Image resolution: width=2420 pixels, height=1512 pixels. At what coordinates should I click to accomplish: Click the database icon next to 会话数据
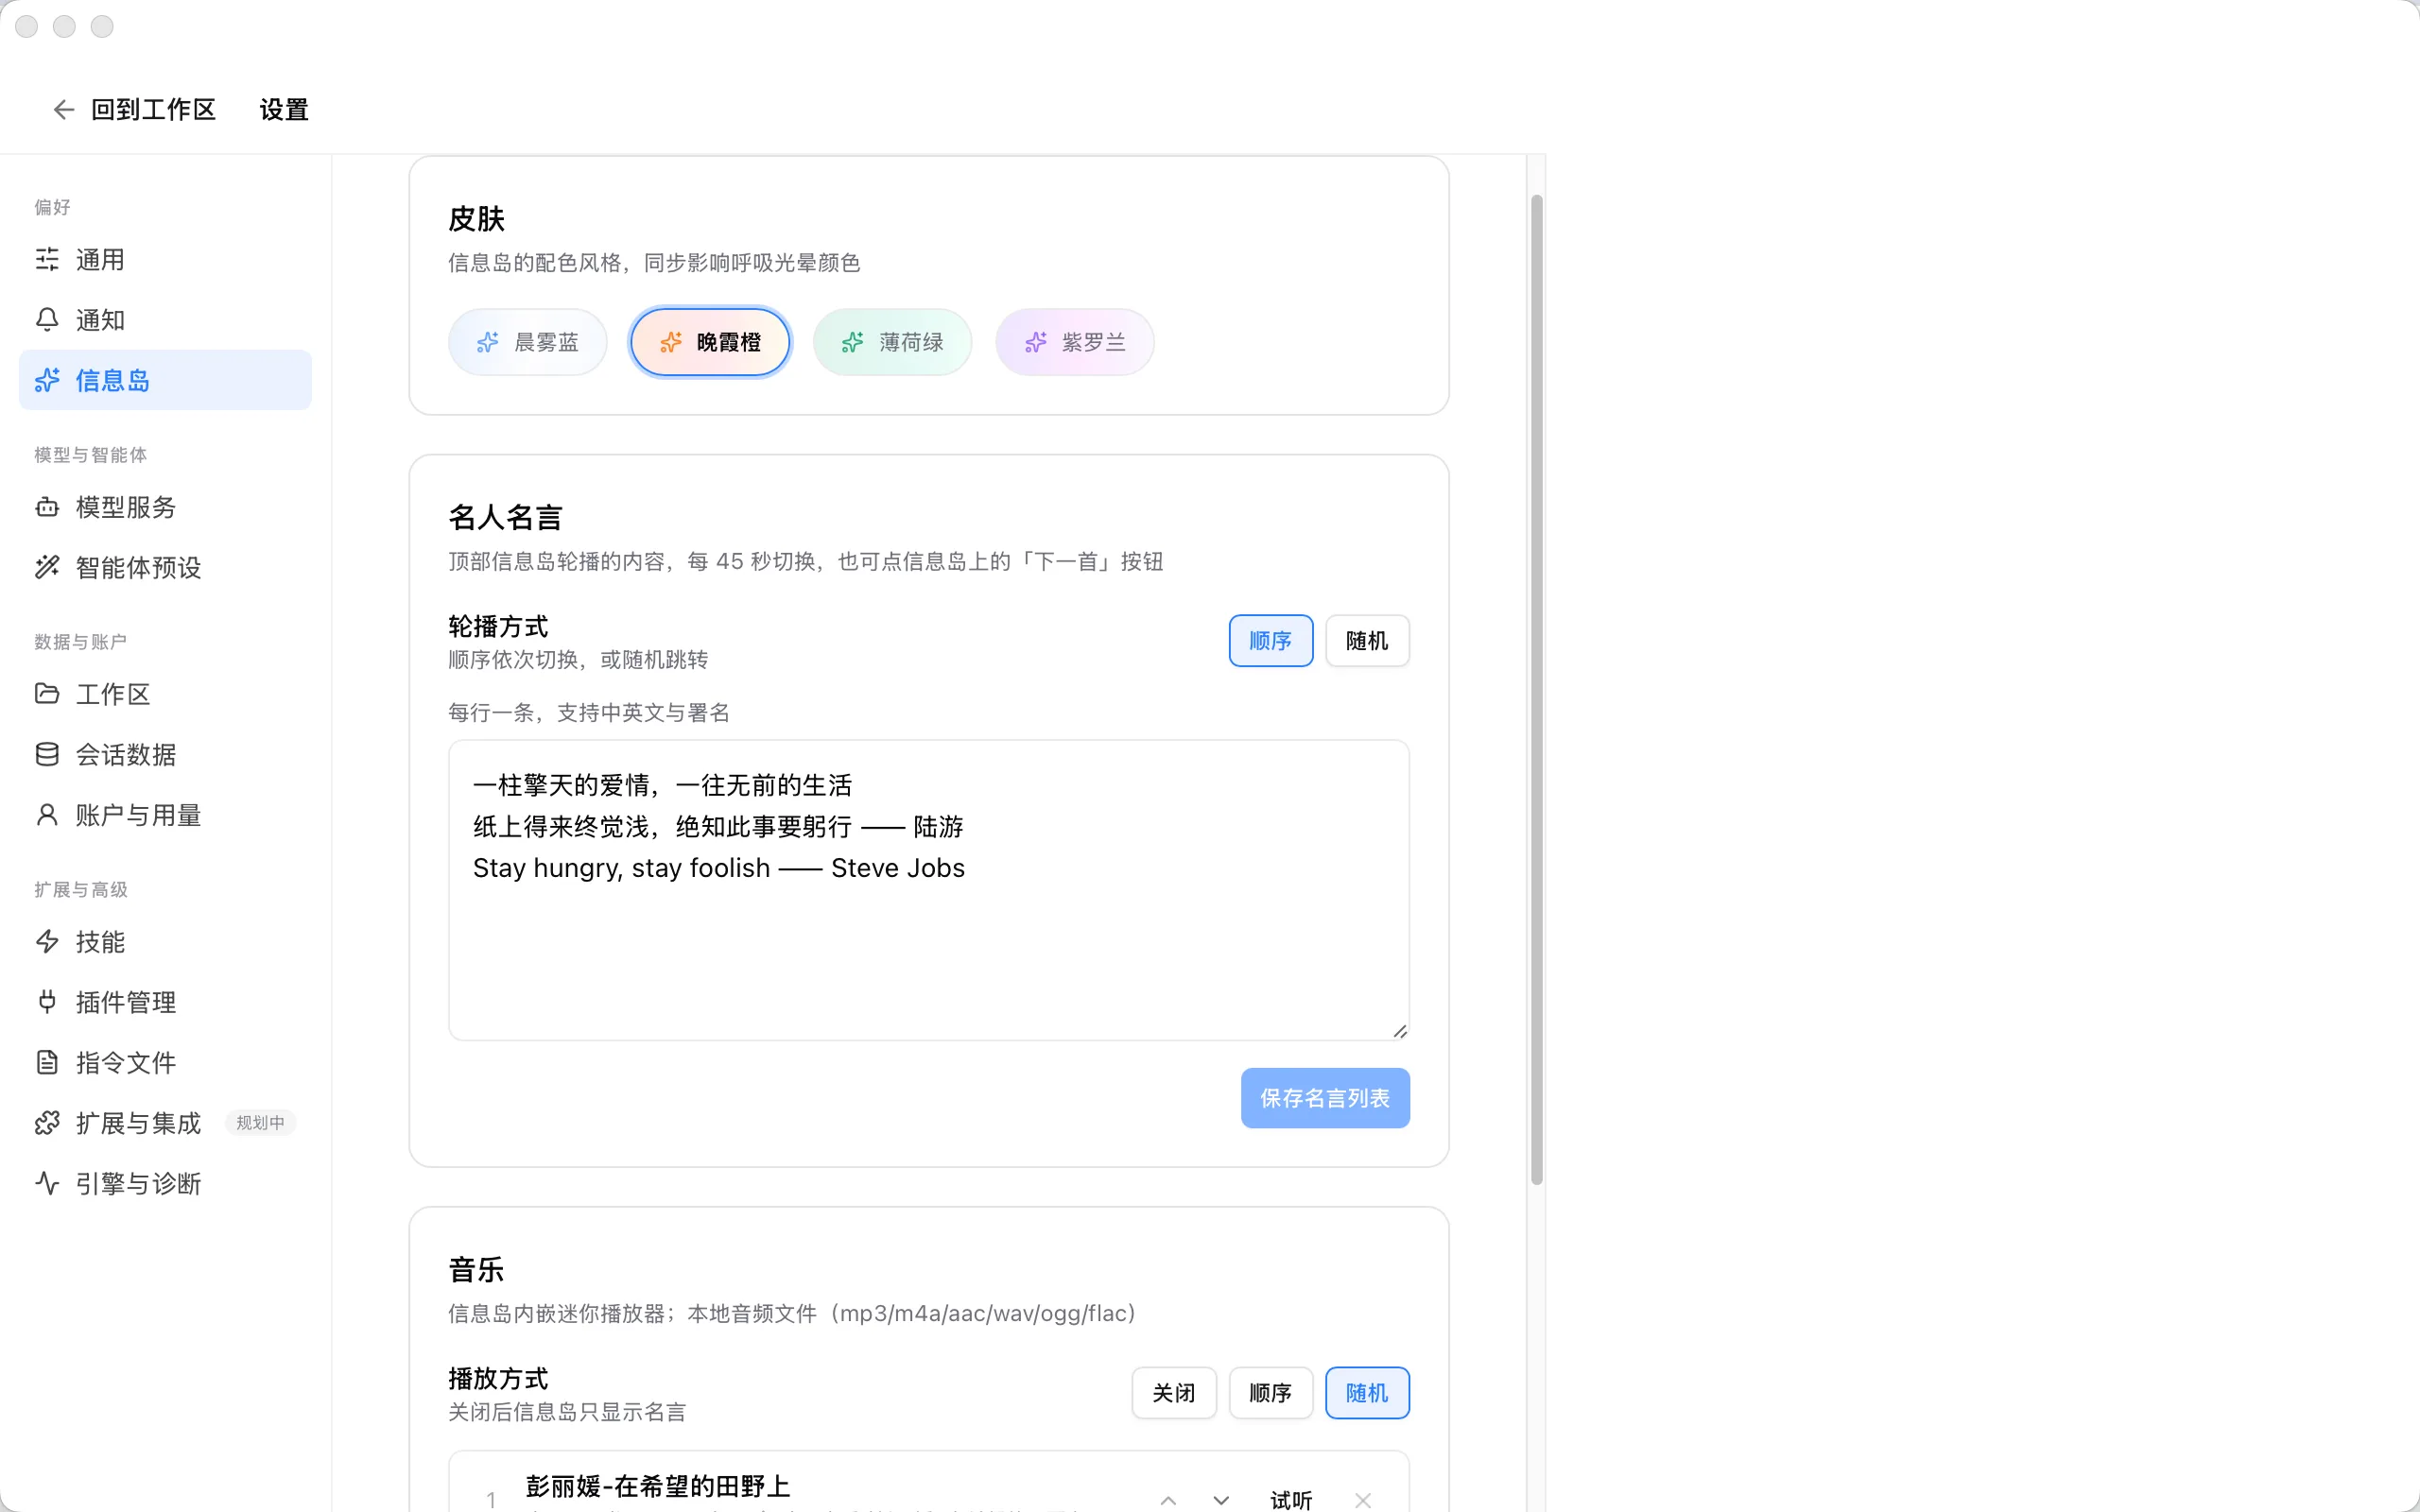[47, 754]
